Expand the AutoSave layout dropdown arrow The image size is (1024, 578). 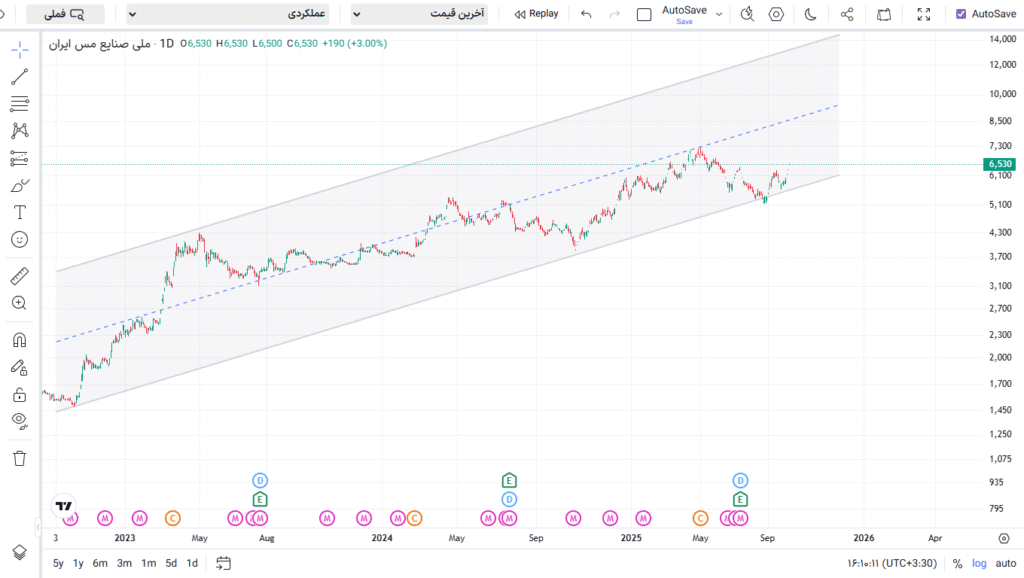coord(720,14)
